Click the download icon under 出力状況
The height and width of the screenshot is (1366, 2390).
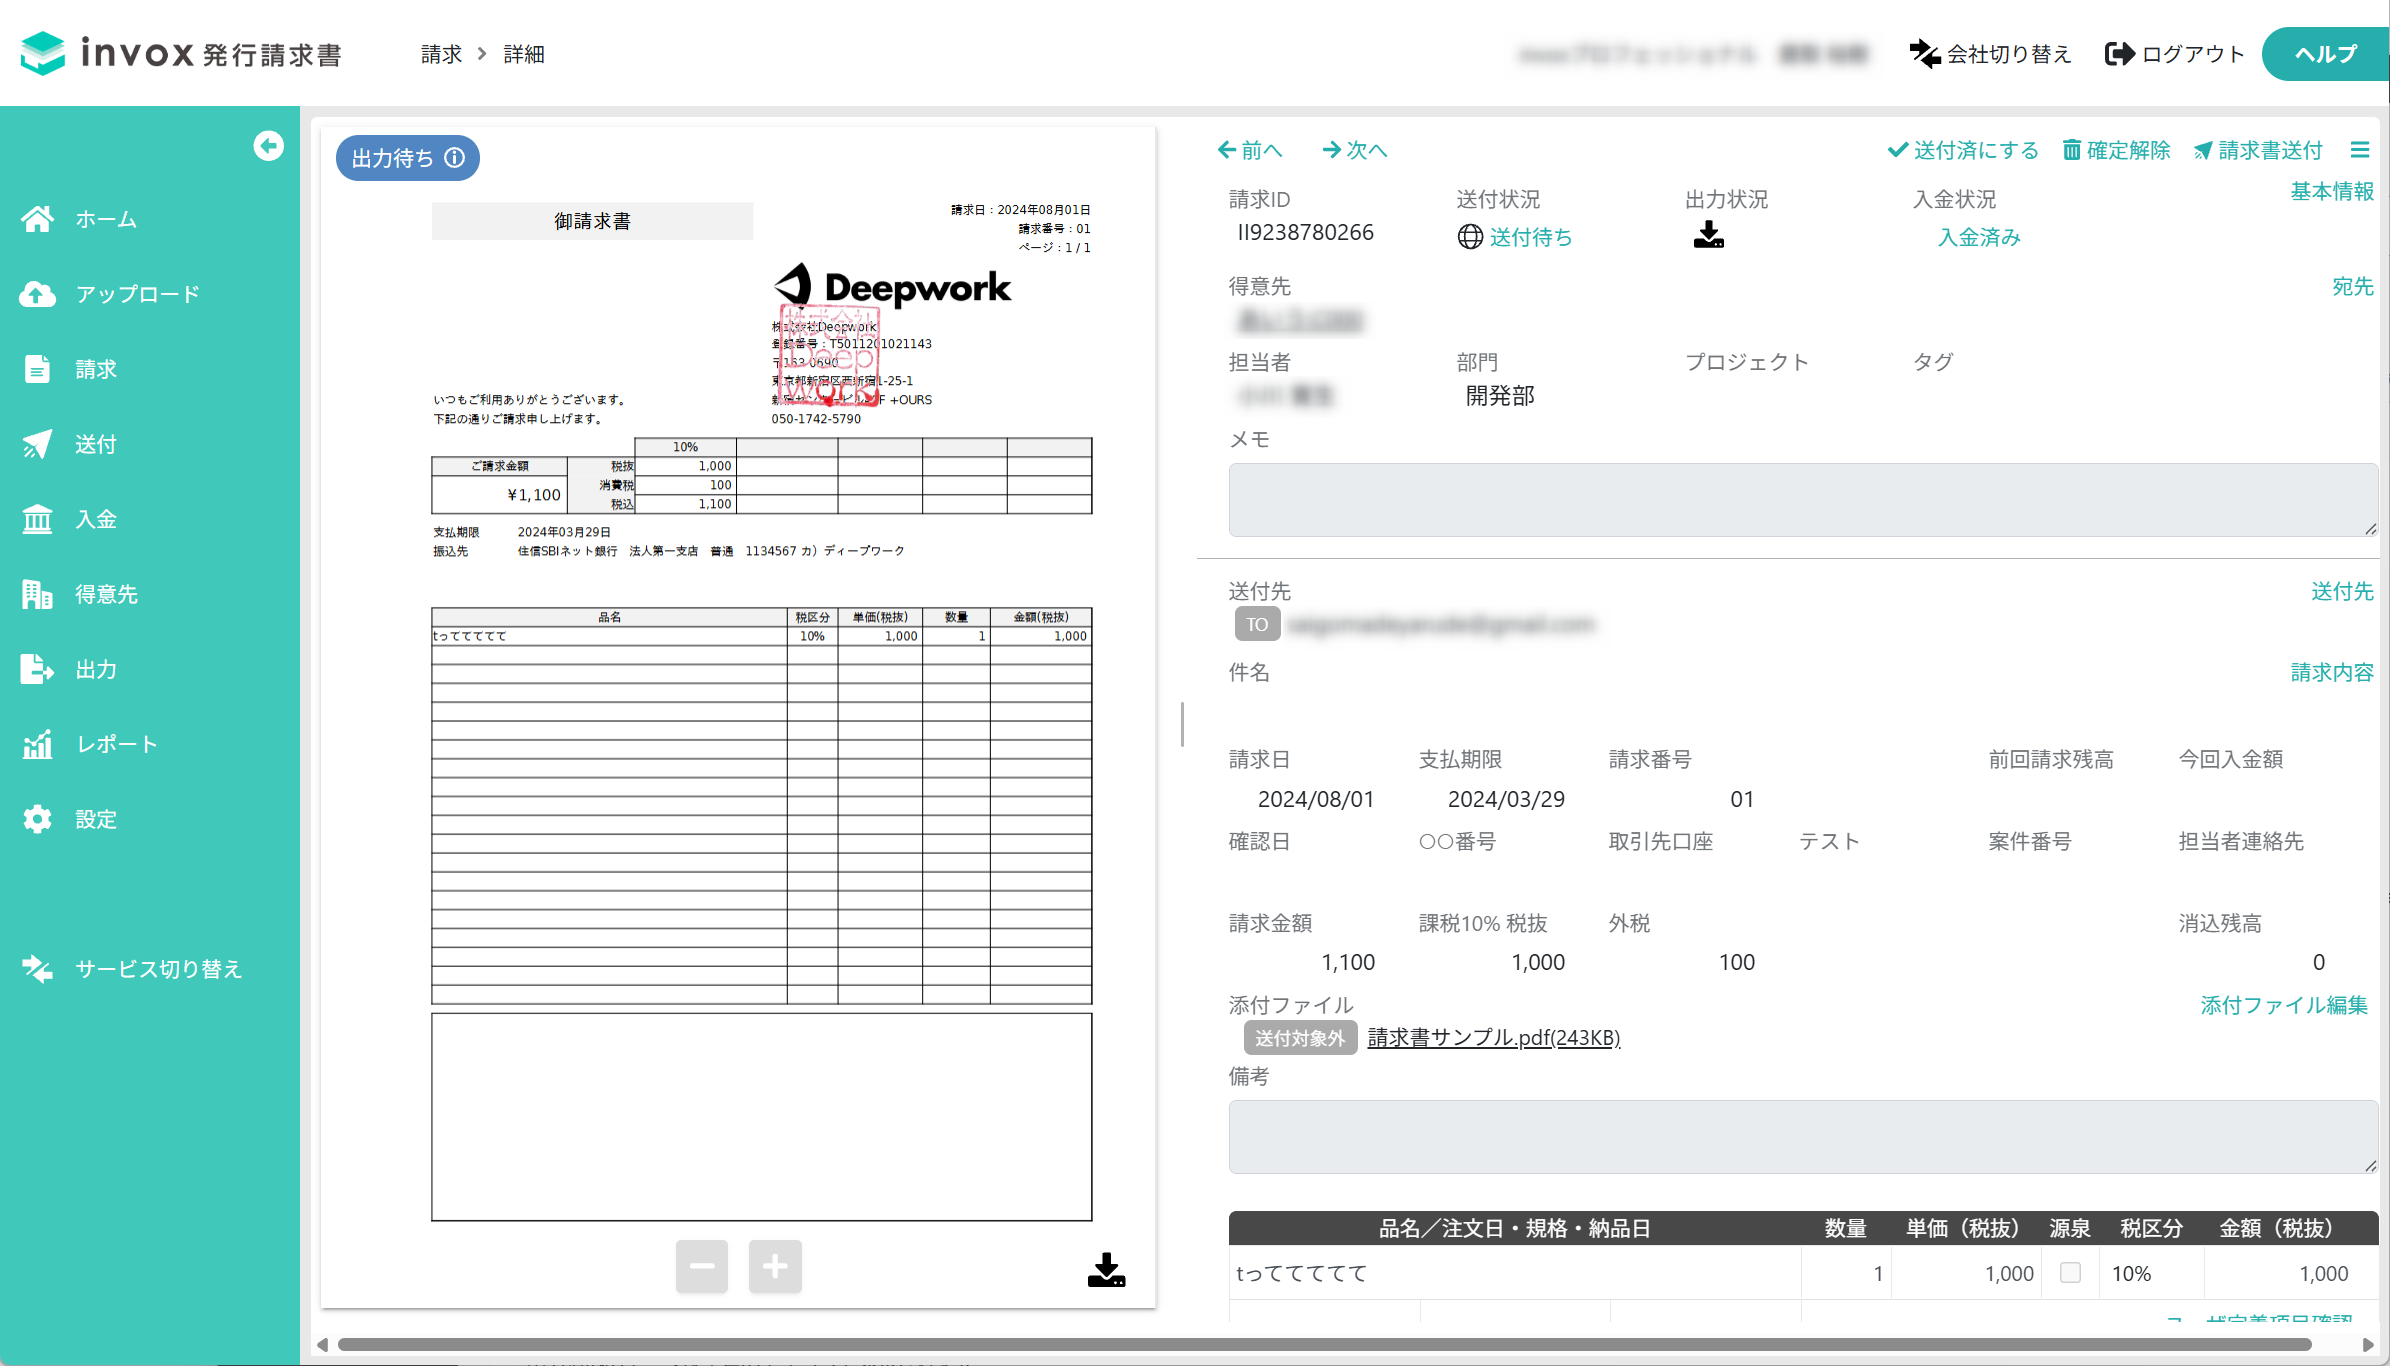point(1708,235)
